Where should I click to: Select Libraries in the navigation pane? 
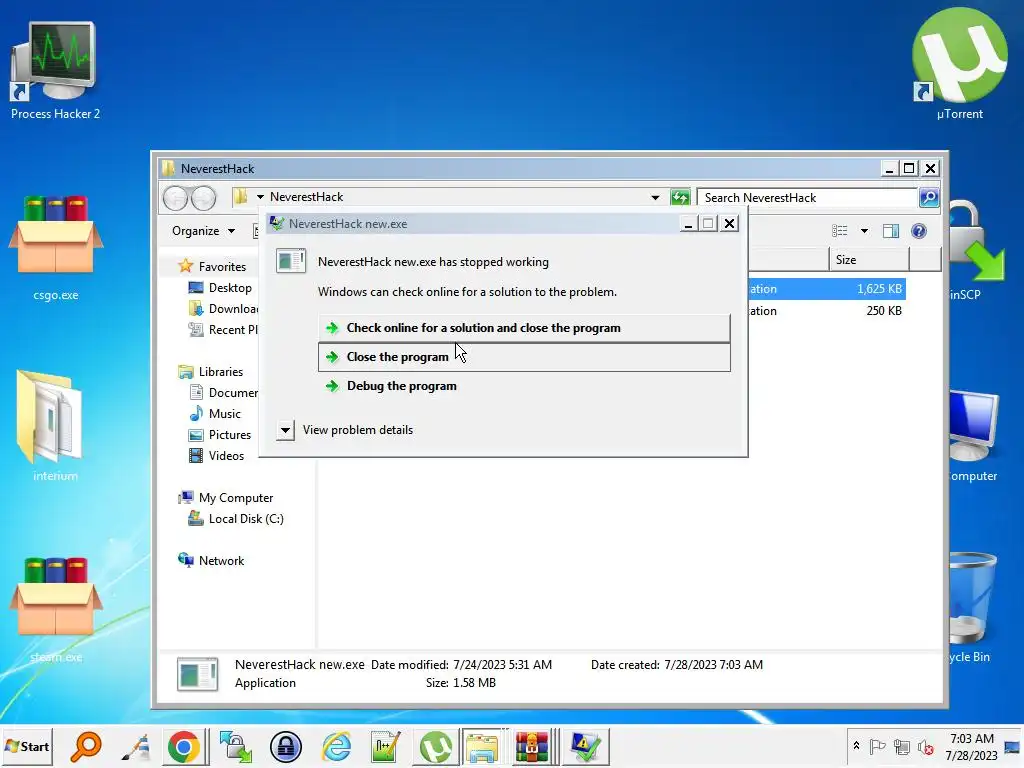tap(221, 372)
